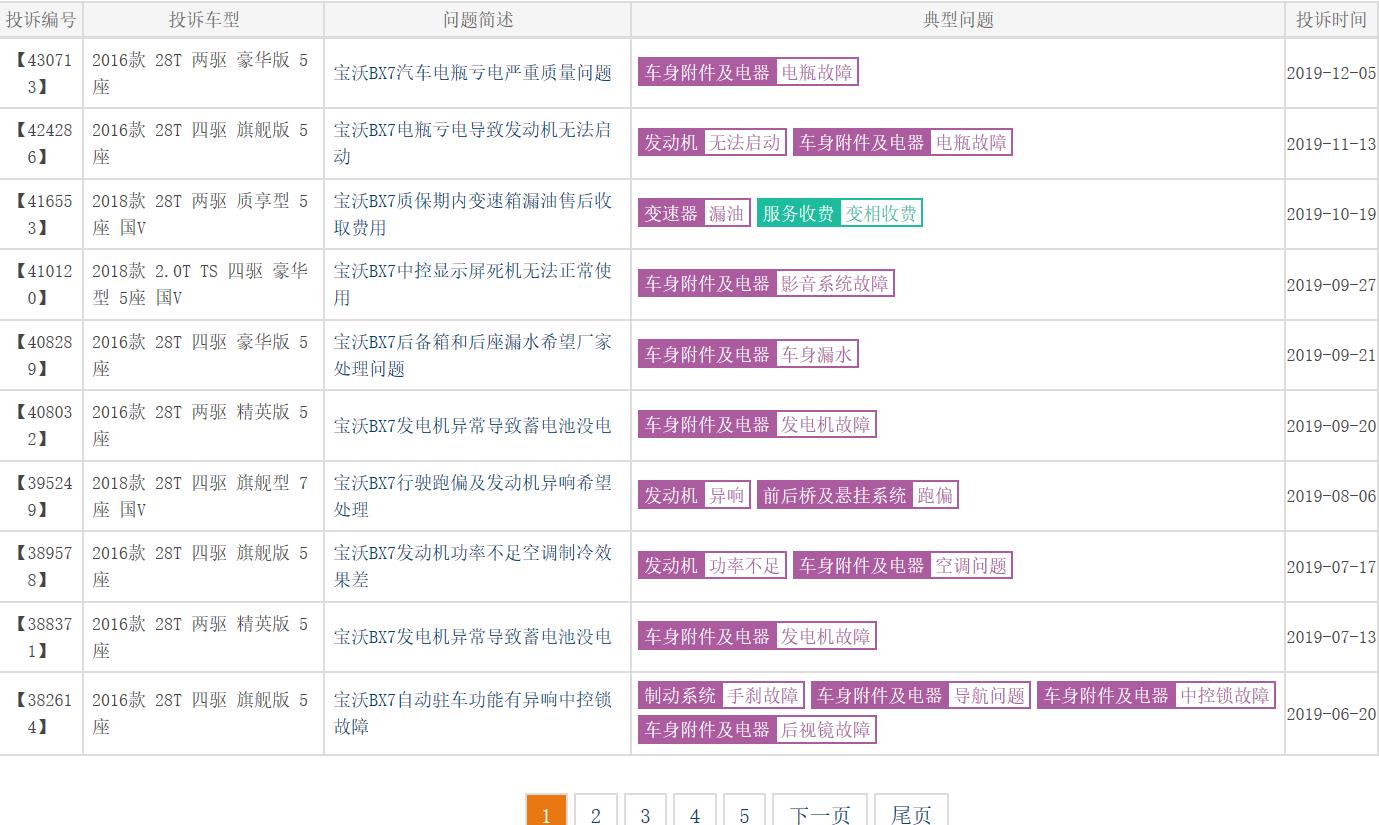Click current page 1 button

[x=546, y=814]
